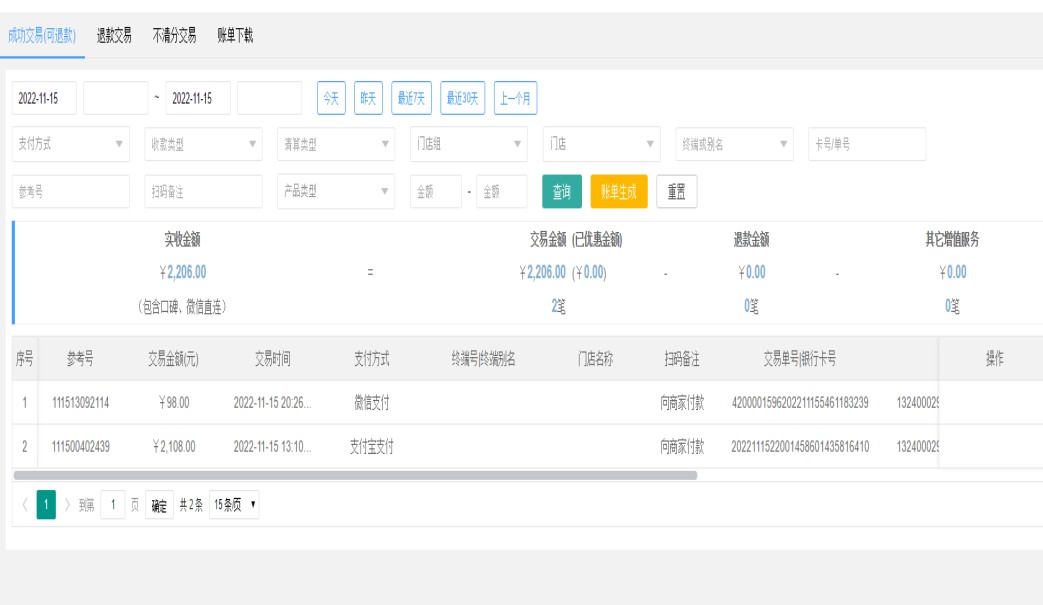Screen dimensions: 1043x605
Task: Open the 产品类型 dropdown
Action: click(333, 190)
